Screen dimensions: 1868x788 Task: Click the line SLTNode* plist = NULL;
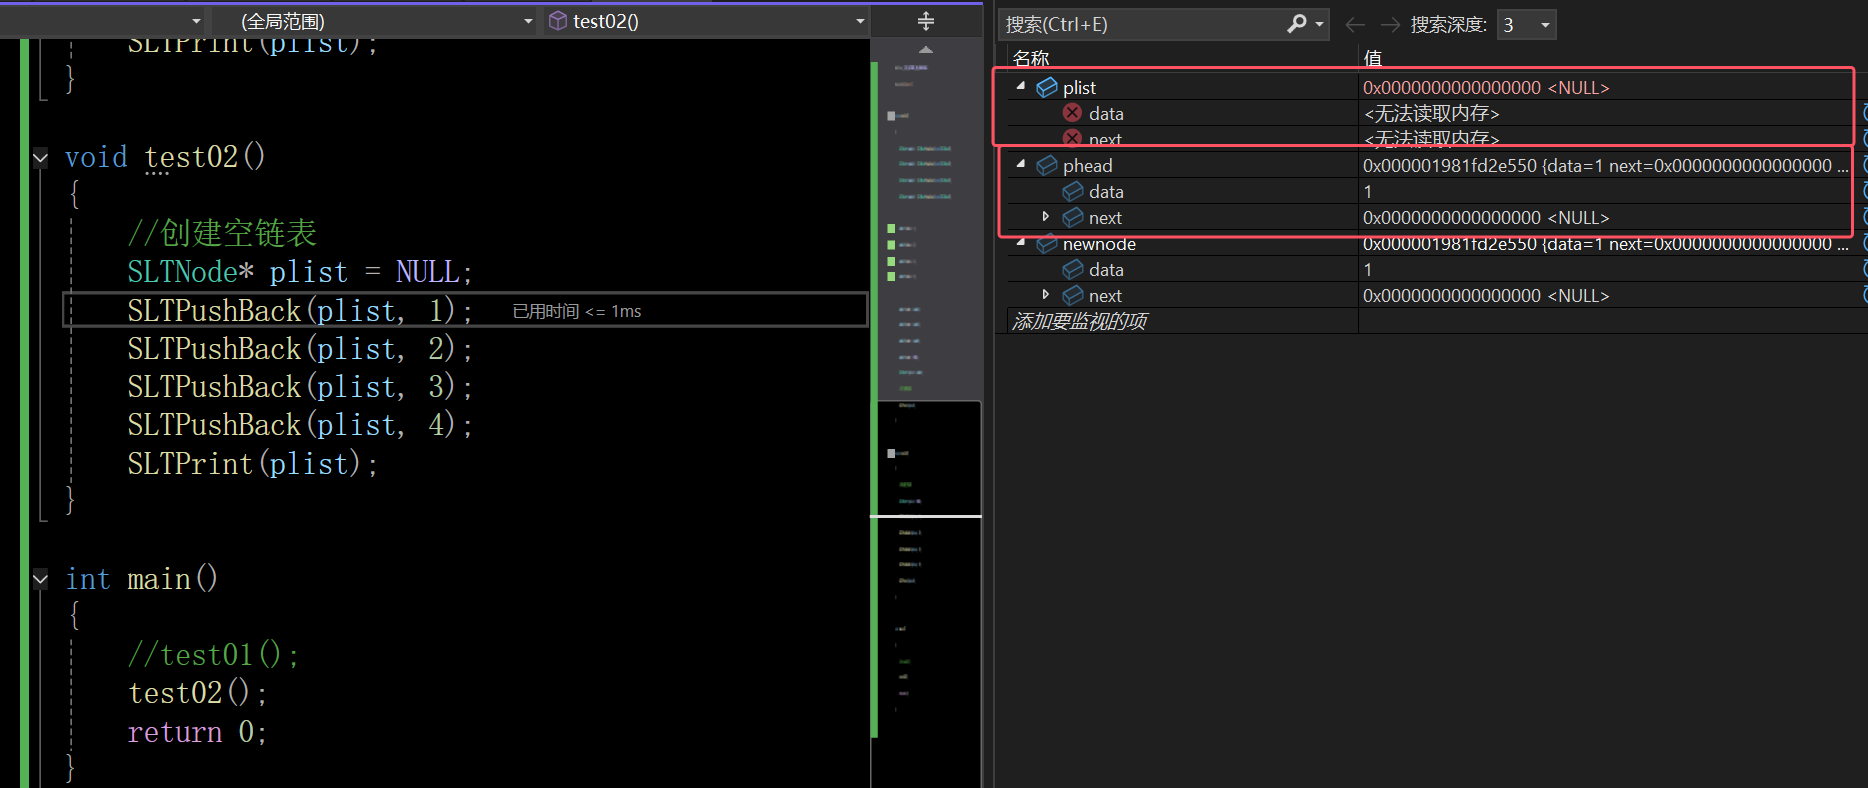299,272
